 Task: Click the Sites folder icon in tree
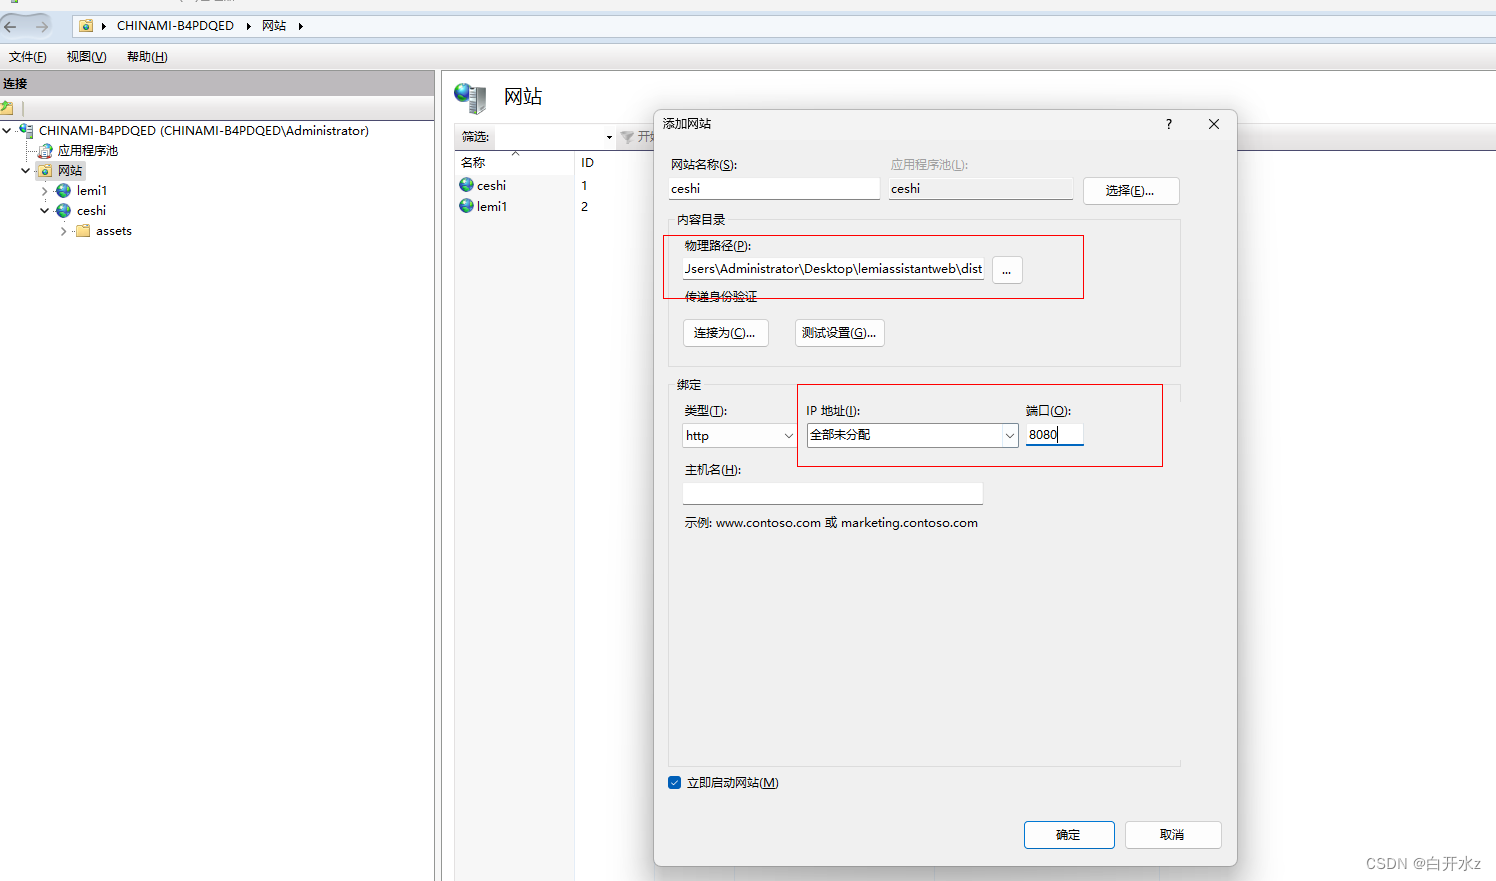(x=45, y=171)
